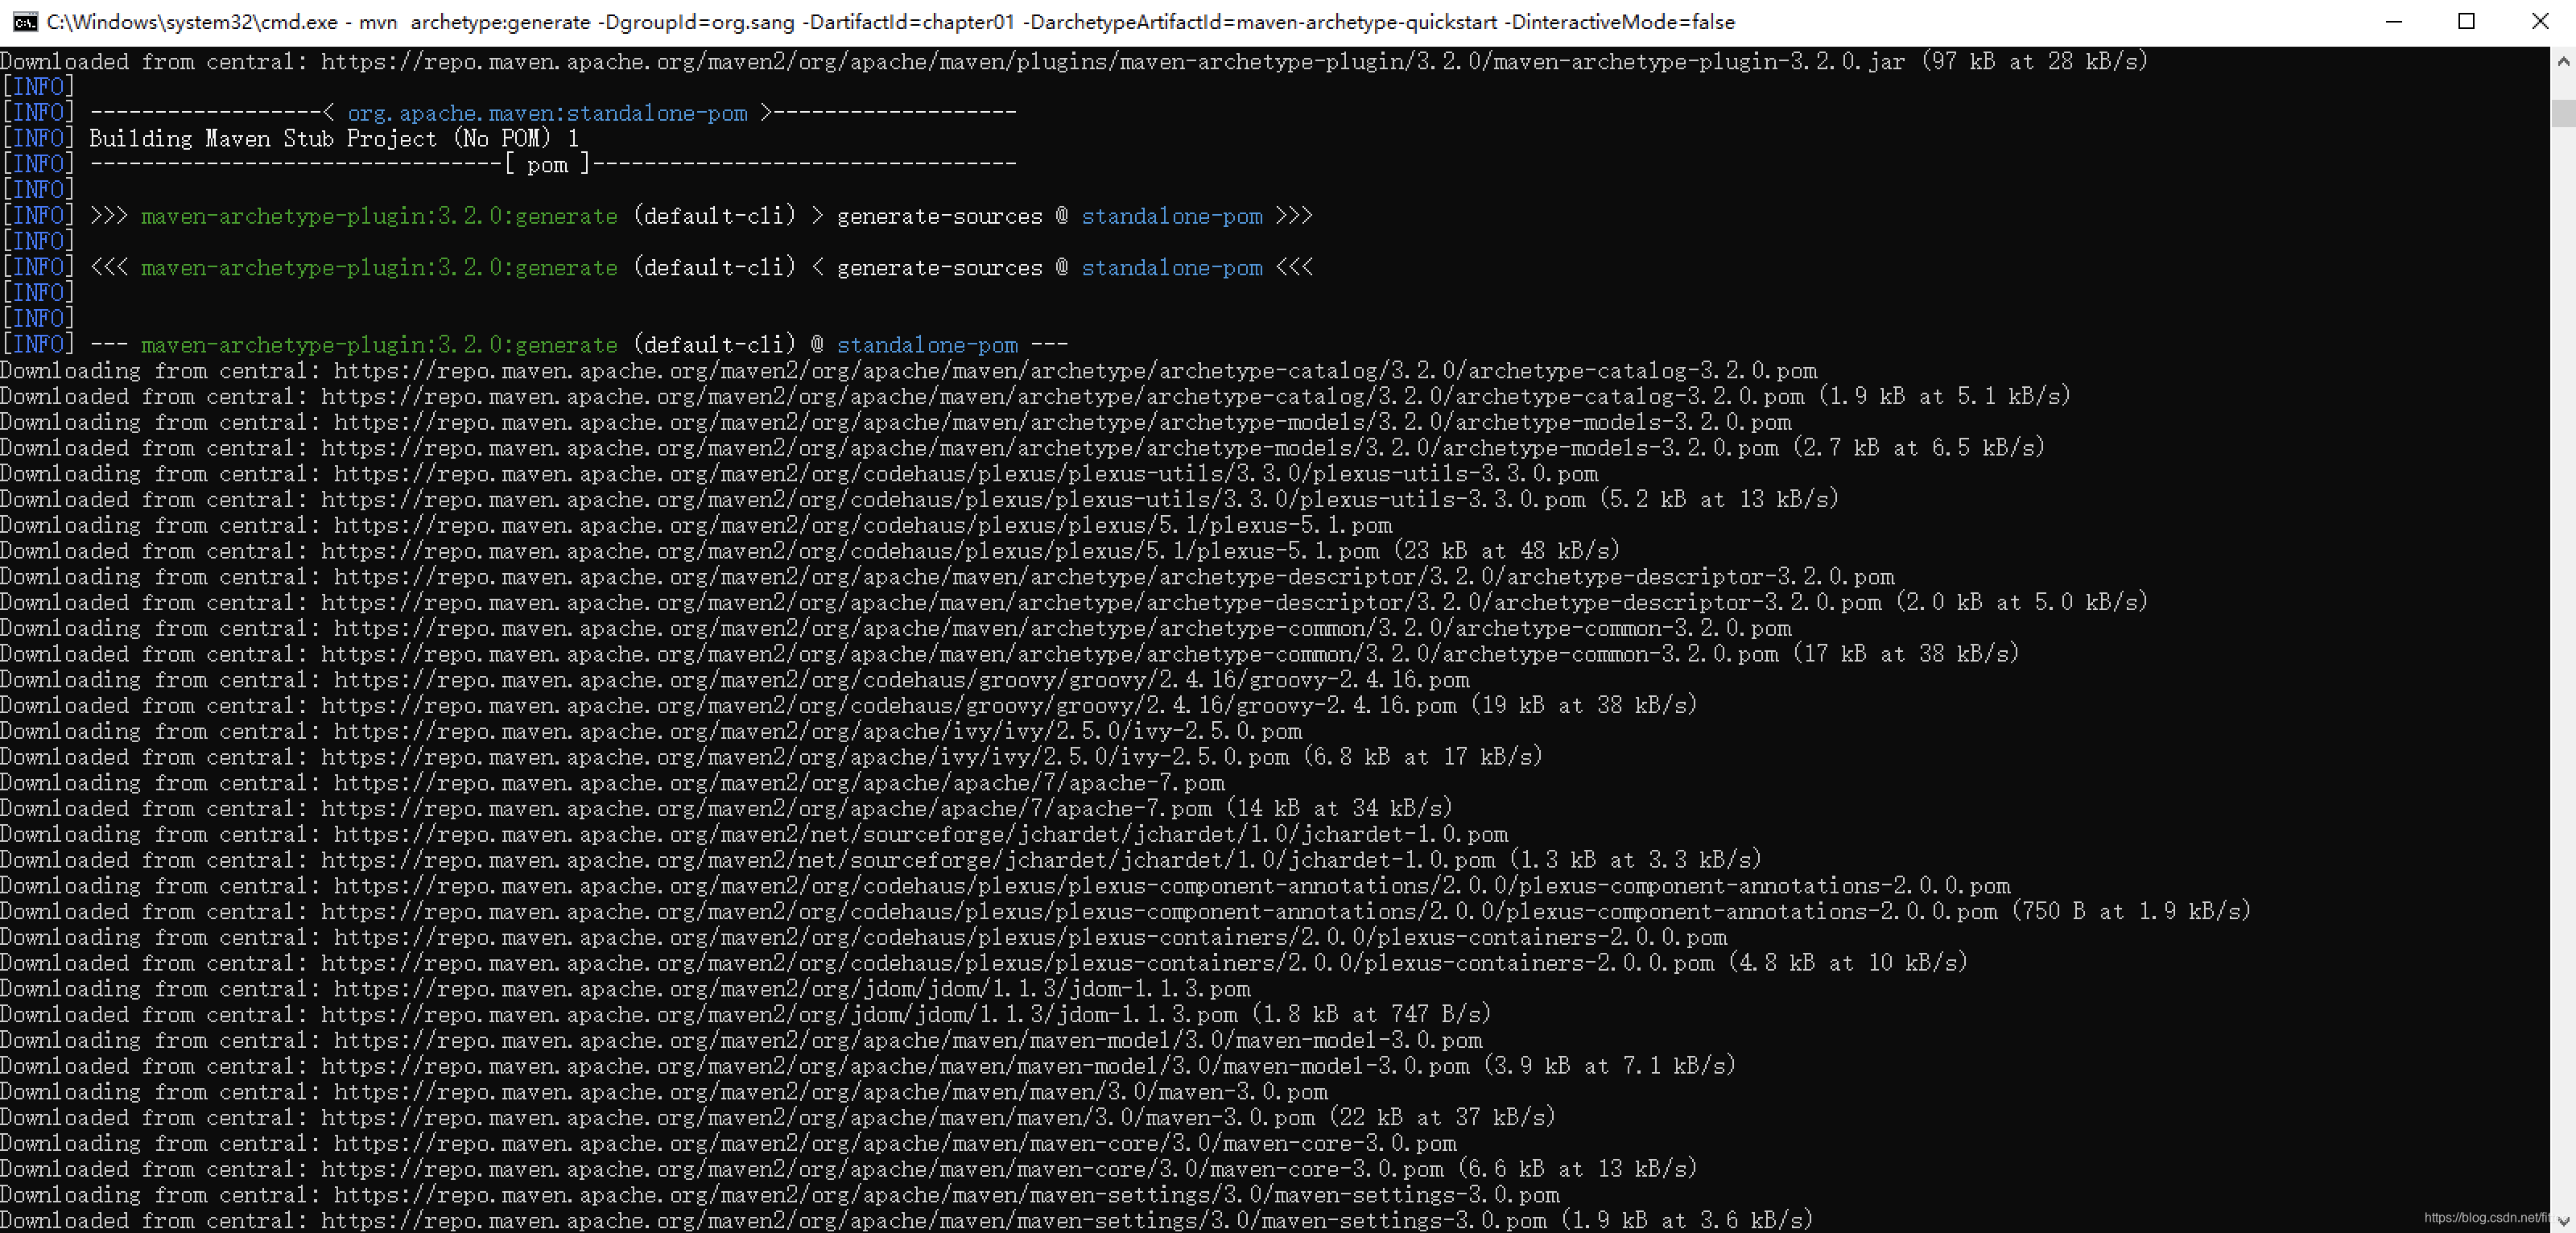
Task: Click the Downloaded archetype-catalog line showing 1.9 kB
Action: 1035,396
